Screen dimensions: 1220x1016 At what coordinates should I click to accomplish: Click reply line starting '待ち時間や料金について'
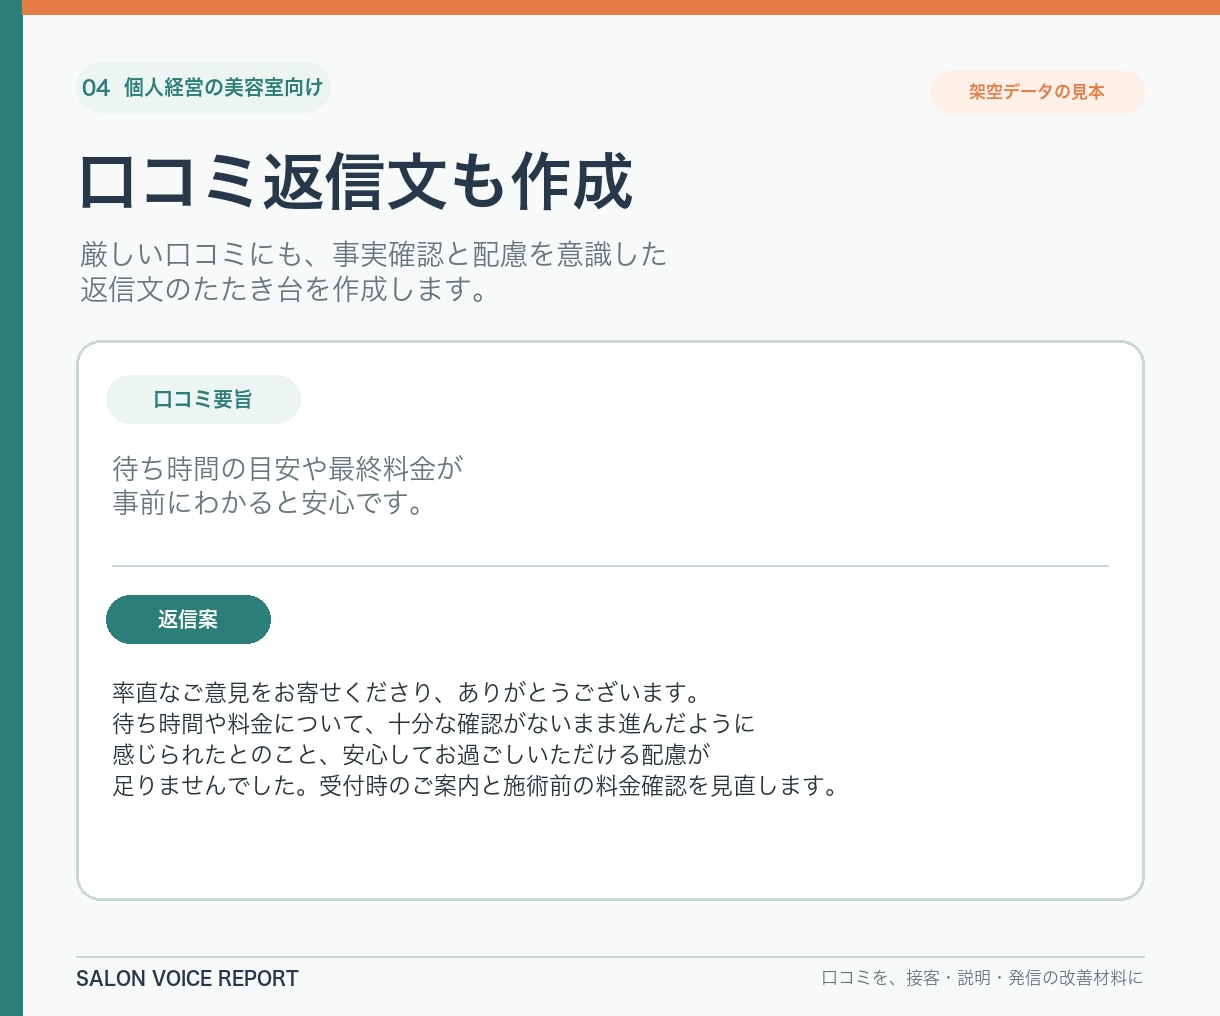434,723
